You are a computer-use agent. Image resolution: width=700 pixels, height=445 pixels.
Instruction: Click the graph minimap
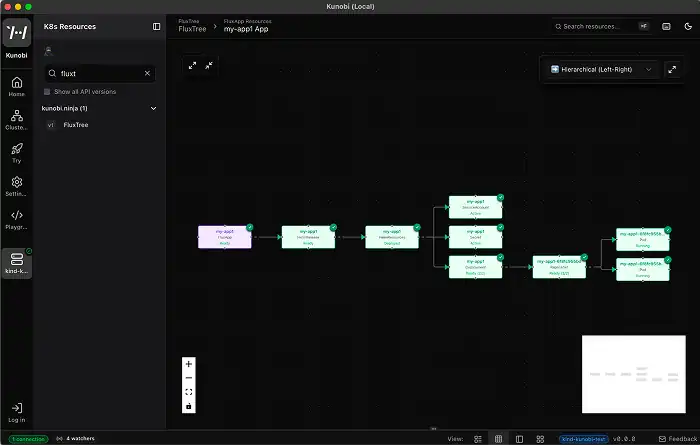click(633, 374)
